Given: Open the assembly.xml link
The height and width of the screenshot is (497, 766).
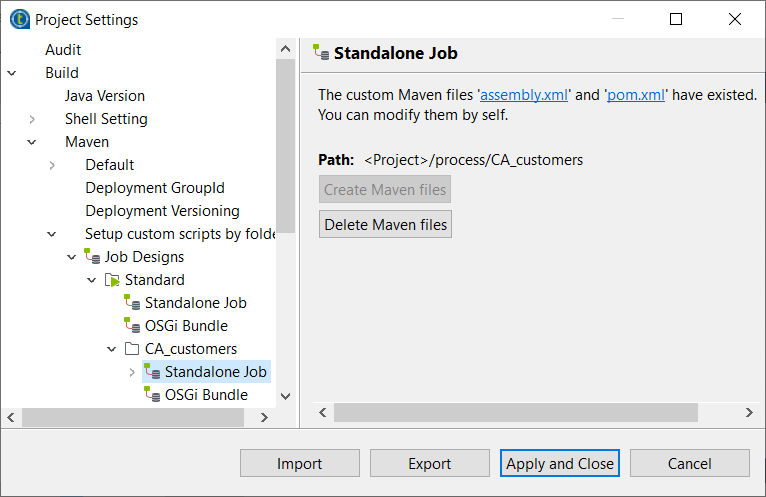Looking at the screenshot, I should point(525,95).
